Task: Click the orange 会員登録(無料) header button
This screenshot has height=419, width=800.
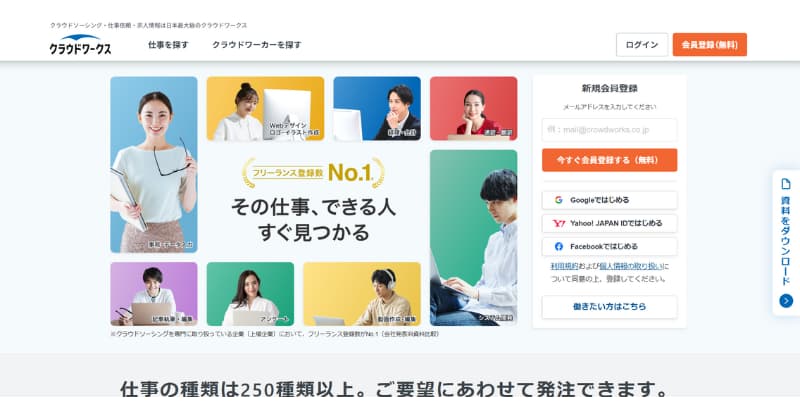Action: point(710,45)
